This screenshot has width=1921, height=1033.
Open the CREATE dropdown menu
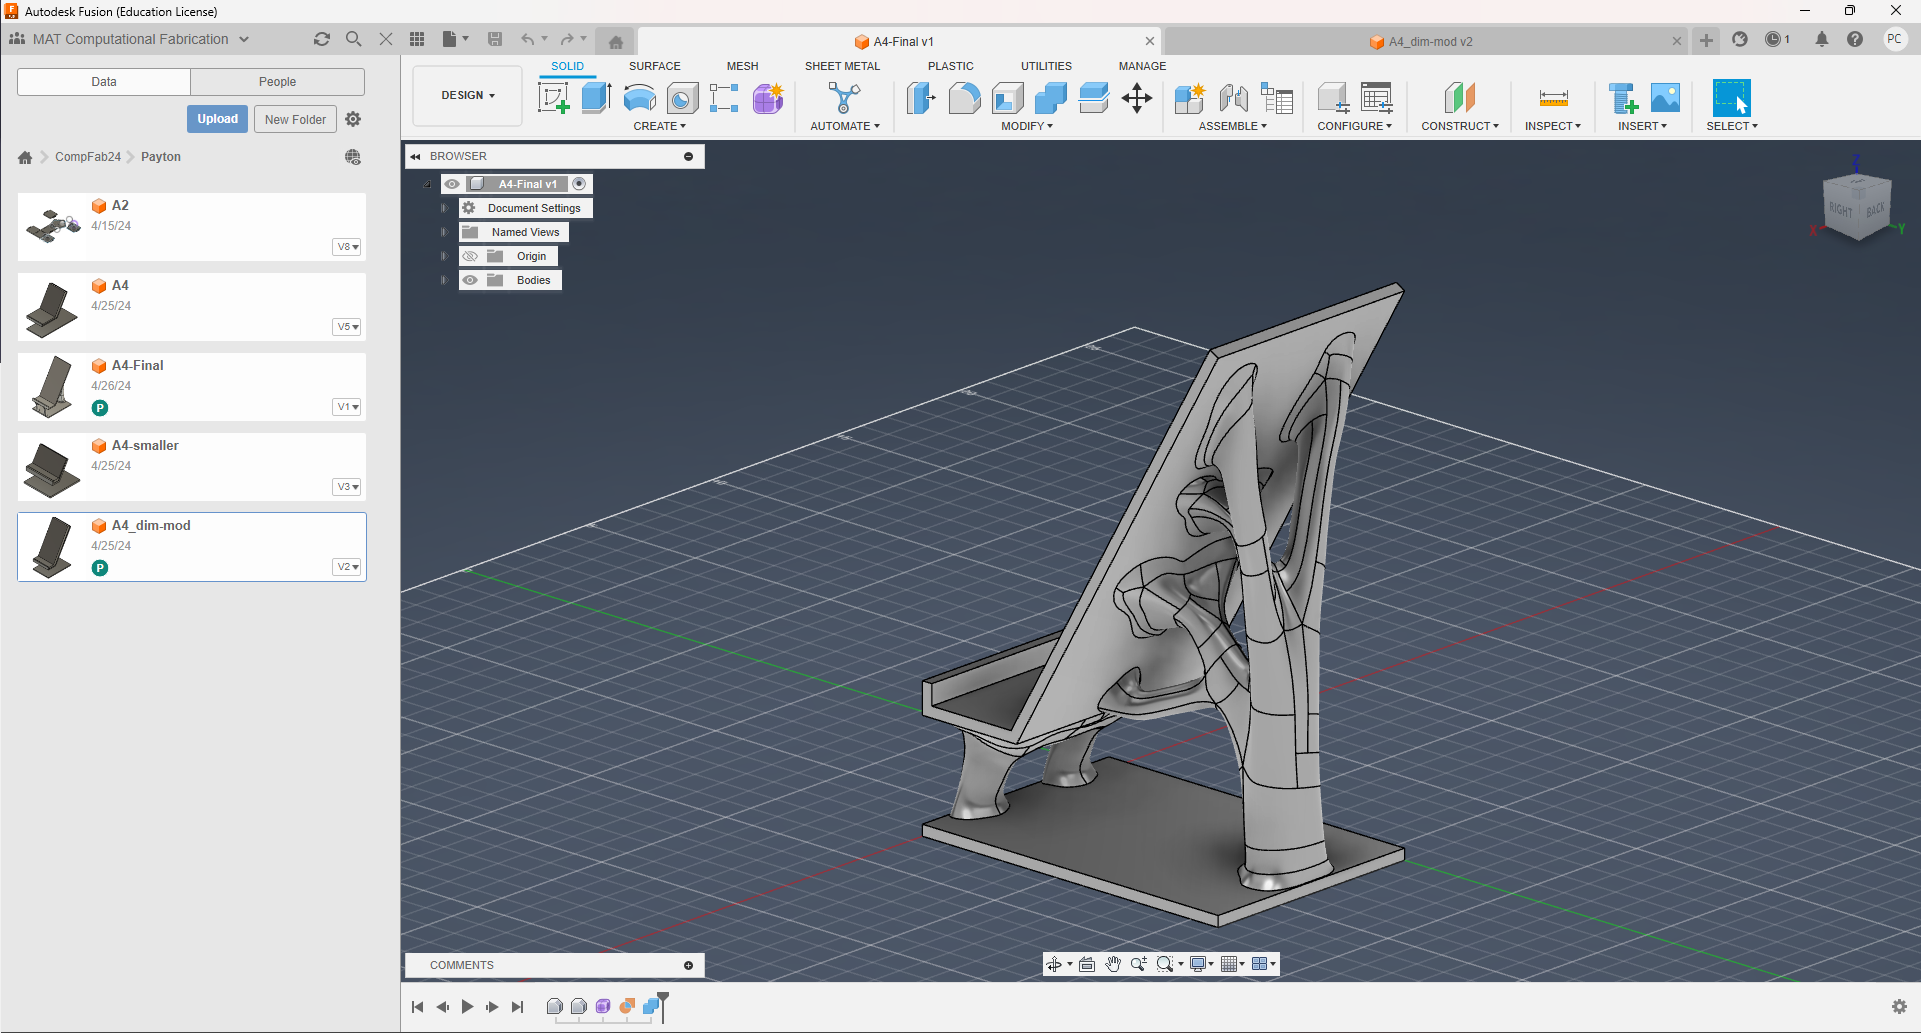tap(660, 126)
